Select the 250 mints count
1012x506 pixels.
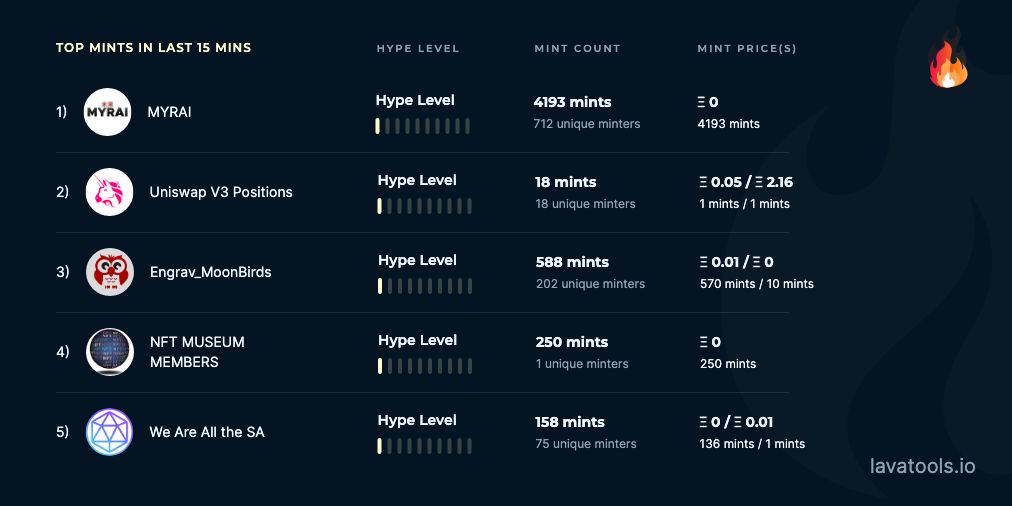[x=572, y=342]
